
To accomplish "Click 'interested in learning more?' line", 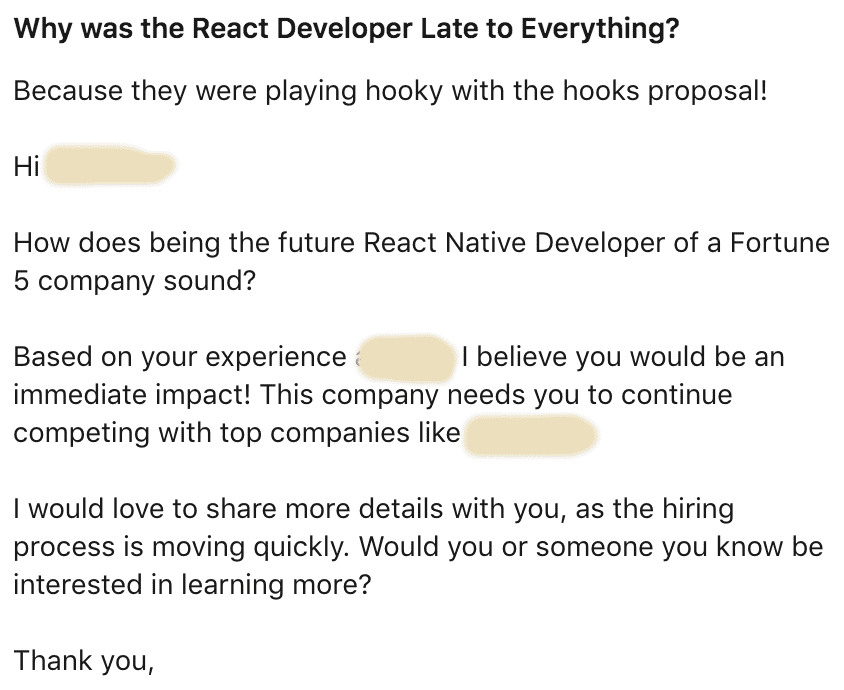I will point(192,585).
